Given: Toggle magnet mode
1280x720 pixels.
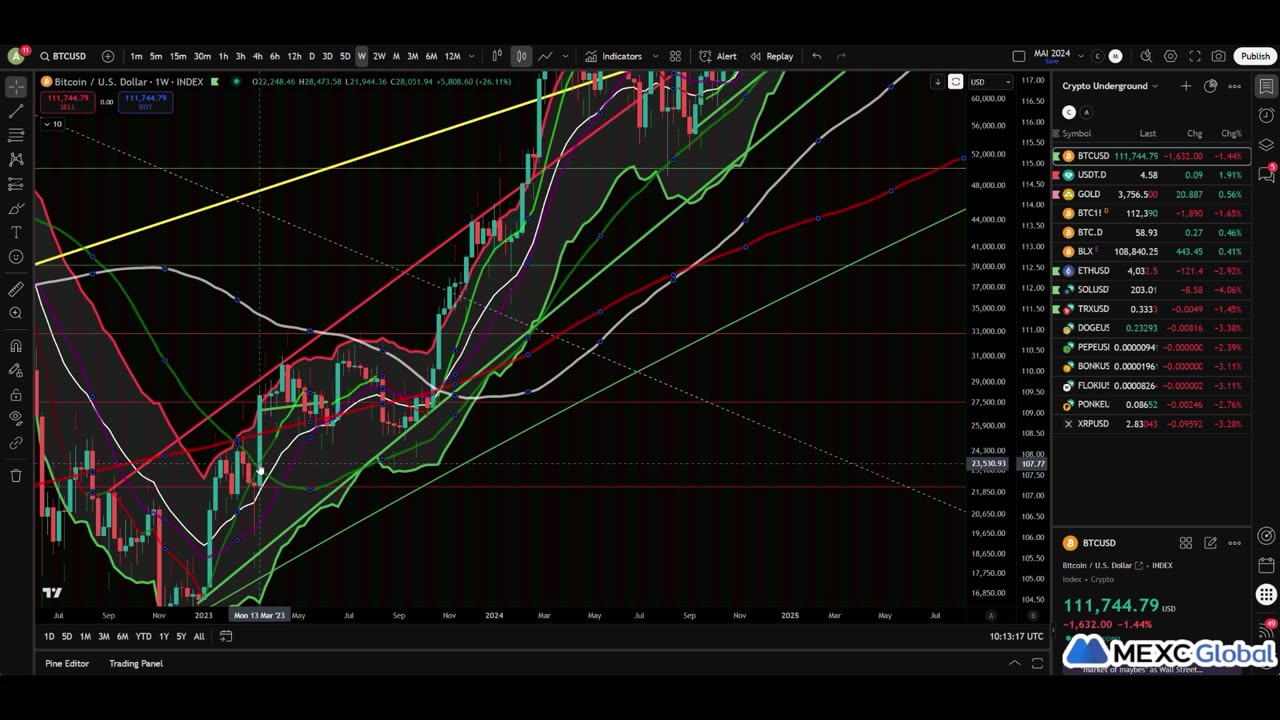Looking at the screenshot, I should 16,346.
